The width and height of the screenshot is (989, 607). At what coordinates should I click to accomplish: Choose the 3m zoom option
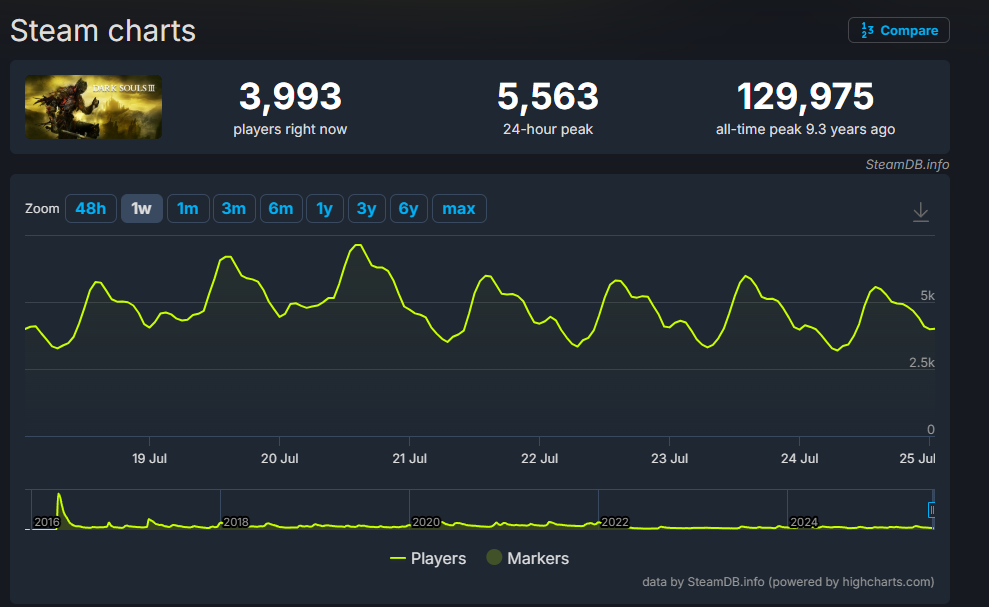(x=233, y=208)
